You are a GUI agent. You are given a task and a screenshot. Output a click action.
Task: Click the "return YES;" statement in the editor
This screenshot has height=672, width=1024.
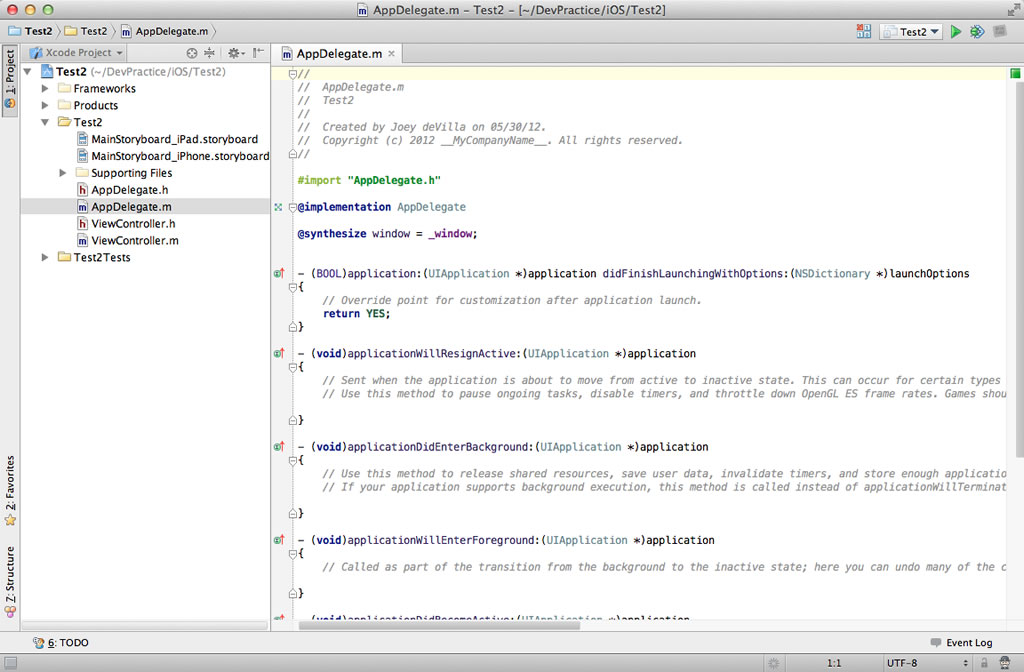pos(357,313)
